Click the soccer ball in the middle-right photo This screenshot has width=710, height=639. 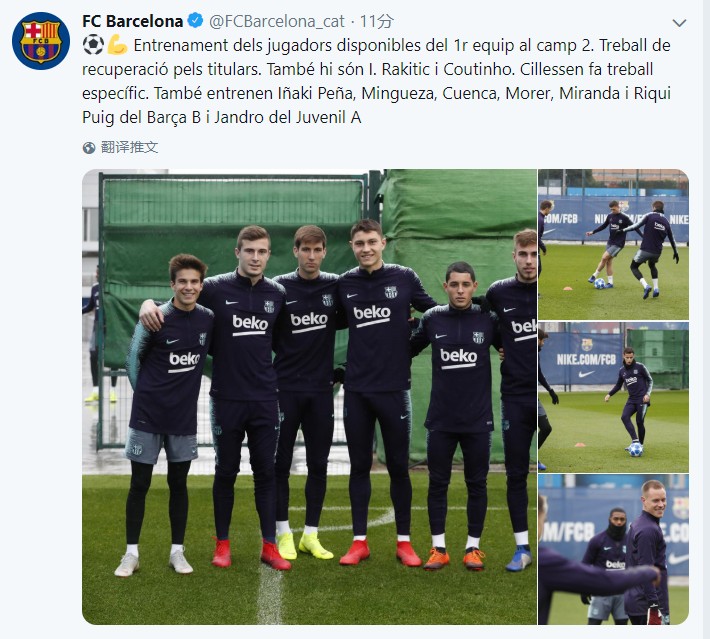point(636,449)
